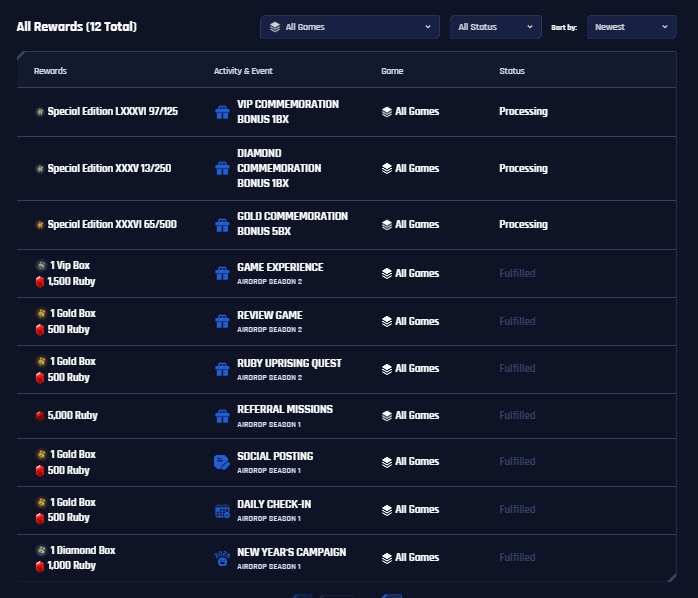The height and width of the screenshot is (598, 698).
Task: Click gift icon beside Review Game
Action: (222, 321)
